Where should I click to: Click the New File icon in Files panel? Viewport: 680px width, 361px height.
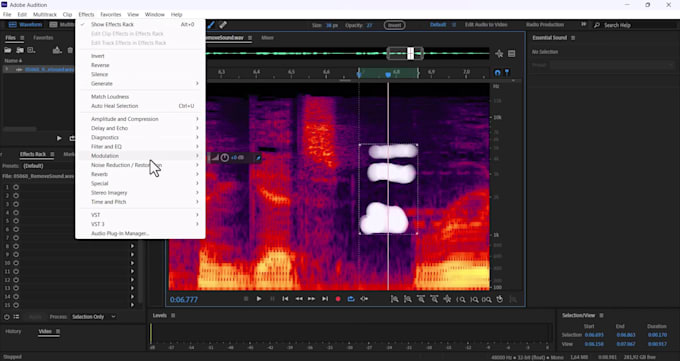coord(31,51)
